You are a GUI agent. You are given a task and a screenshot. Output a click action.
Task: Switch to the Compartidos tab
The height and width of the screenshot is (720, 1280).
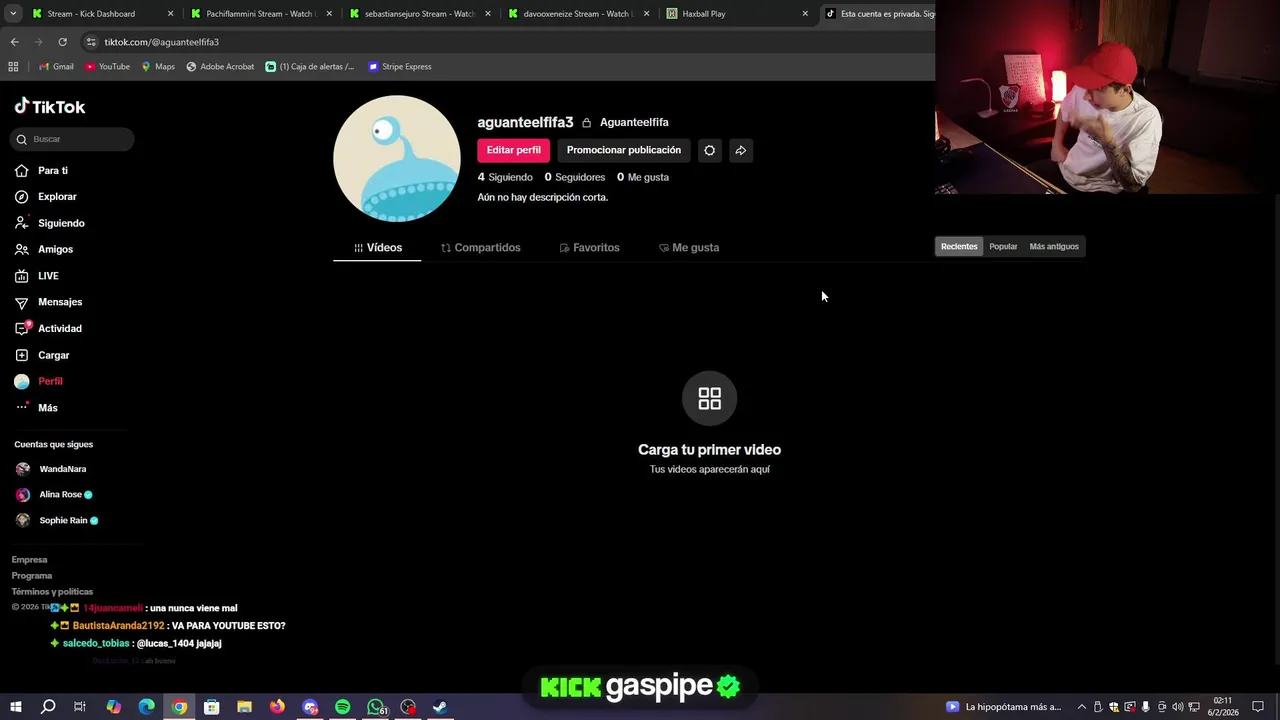click(x=481, y=247)
